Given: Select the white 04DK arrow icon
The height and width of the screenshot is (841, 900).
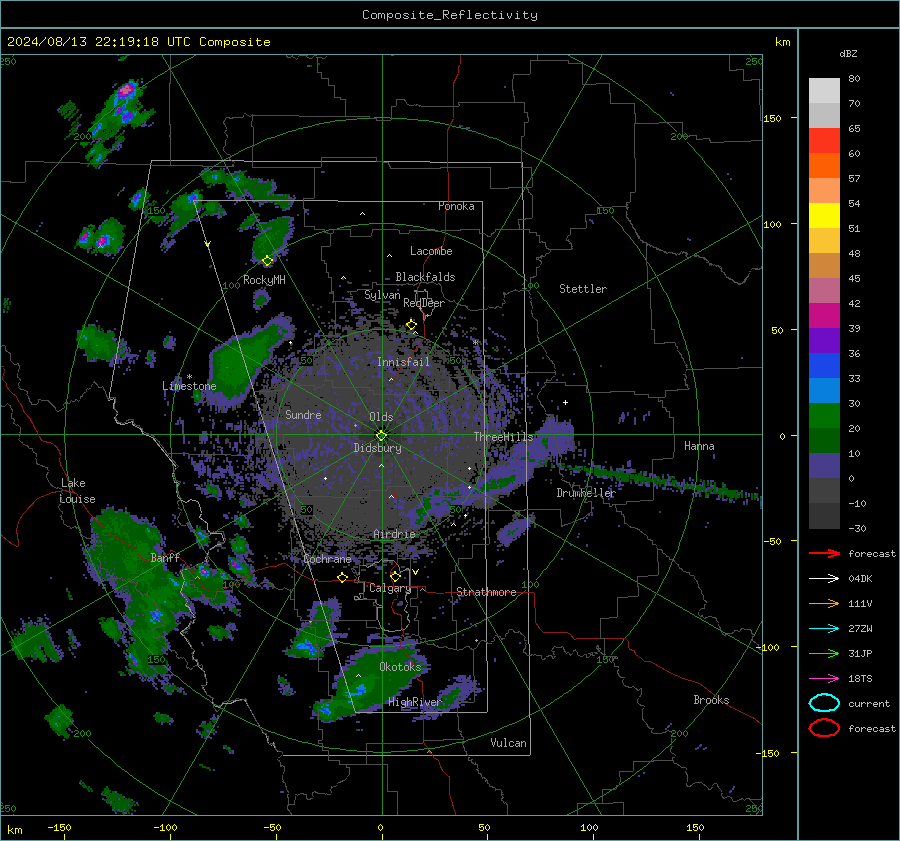Looking at the screenshot, I should (824, 578).
